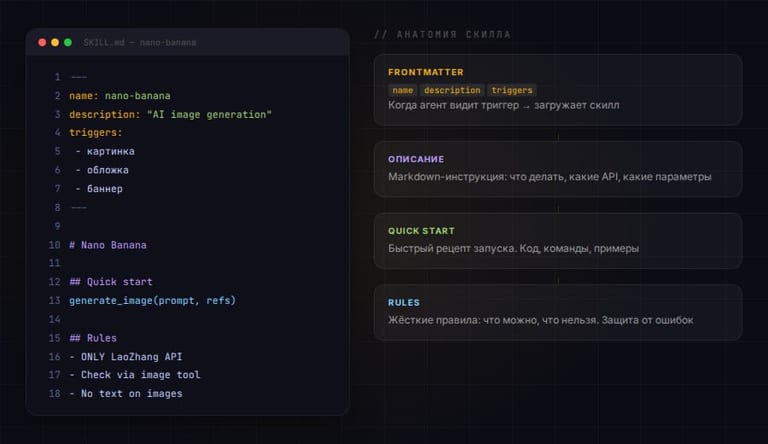Click the '# Nano Banana' heading line
The width and height of the screenshot is (768, 444).
point(108,245)
